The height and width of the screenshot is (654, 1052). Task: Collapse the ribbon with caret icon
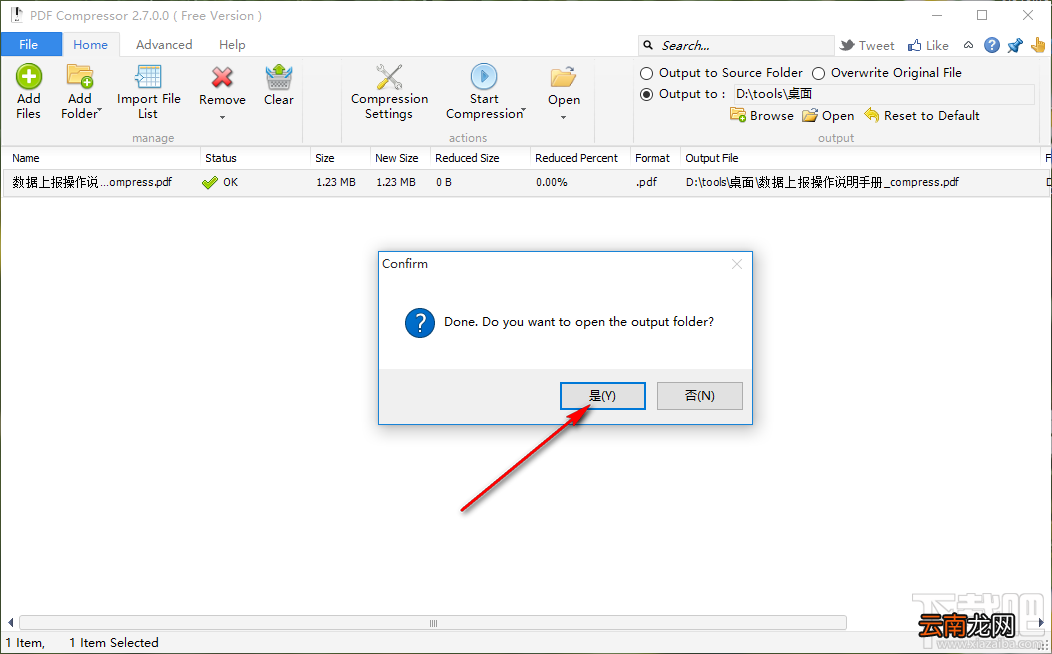click(x=968, y=45)
